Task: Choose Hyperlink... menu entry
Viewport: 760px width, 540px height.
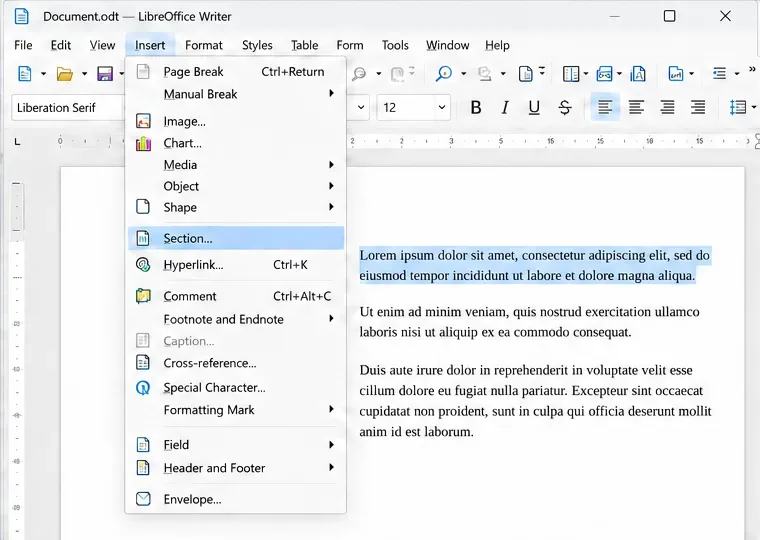Action: click(236, 265)
